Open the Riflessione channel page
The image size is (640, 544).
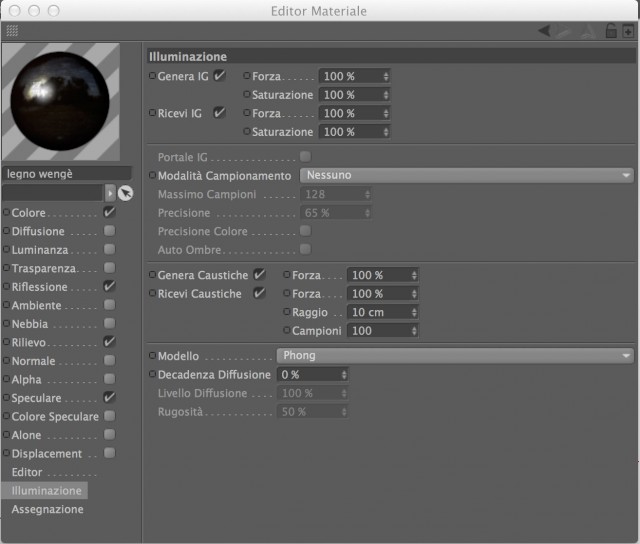click(x=39, y=287)
